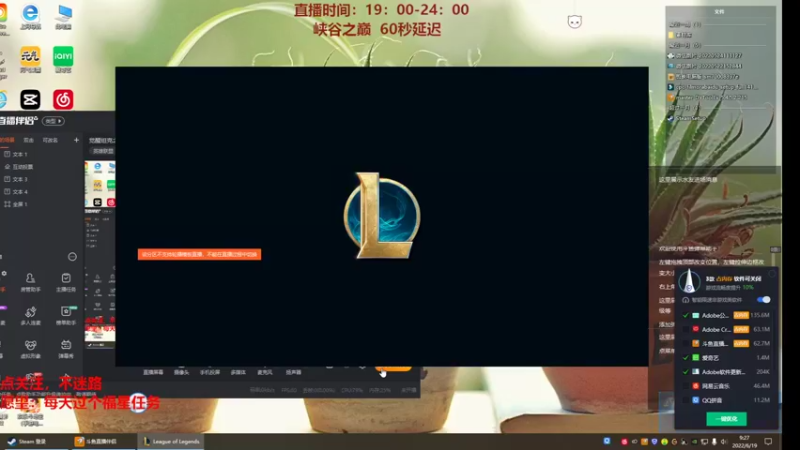This screenshot has height=450, width=800.
Task: Open the Steam Setup file icon in documents widget
Action: click(x=671, y=118)
